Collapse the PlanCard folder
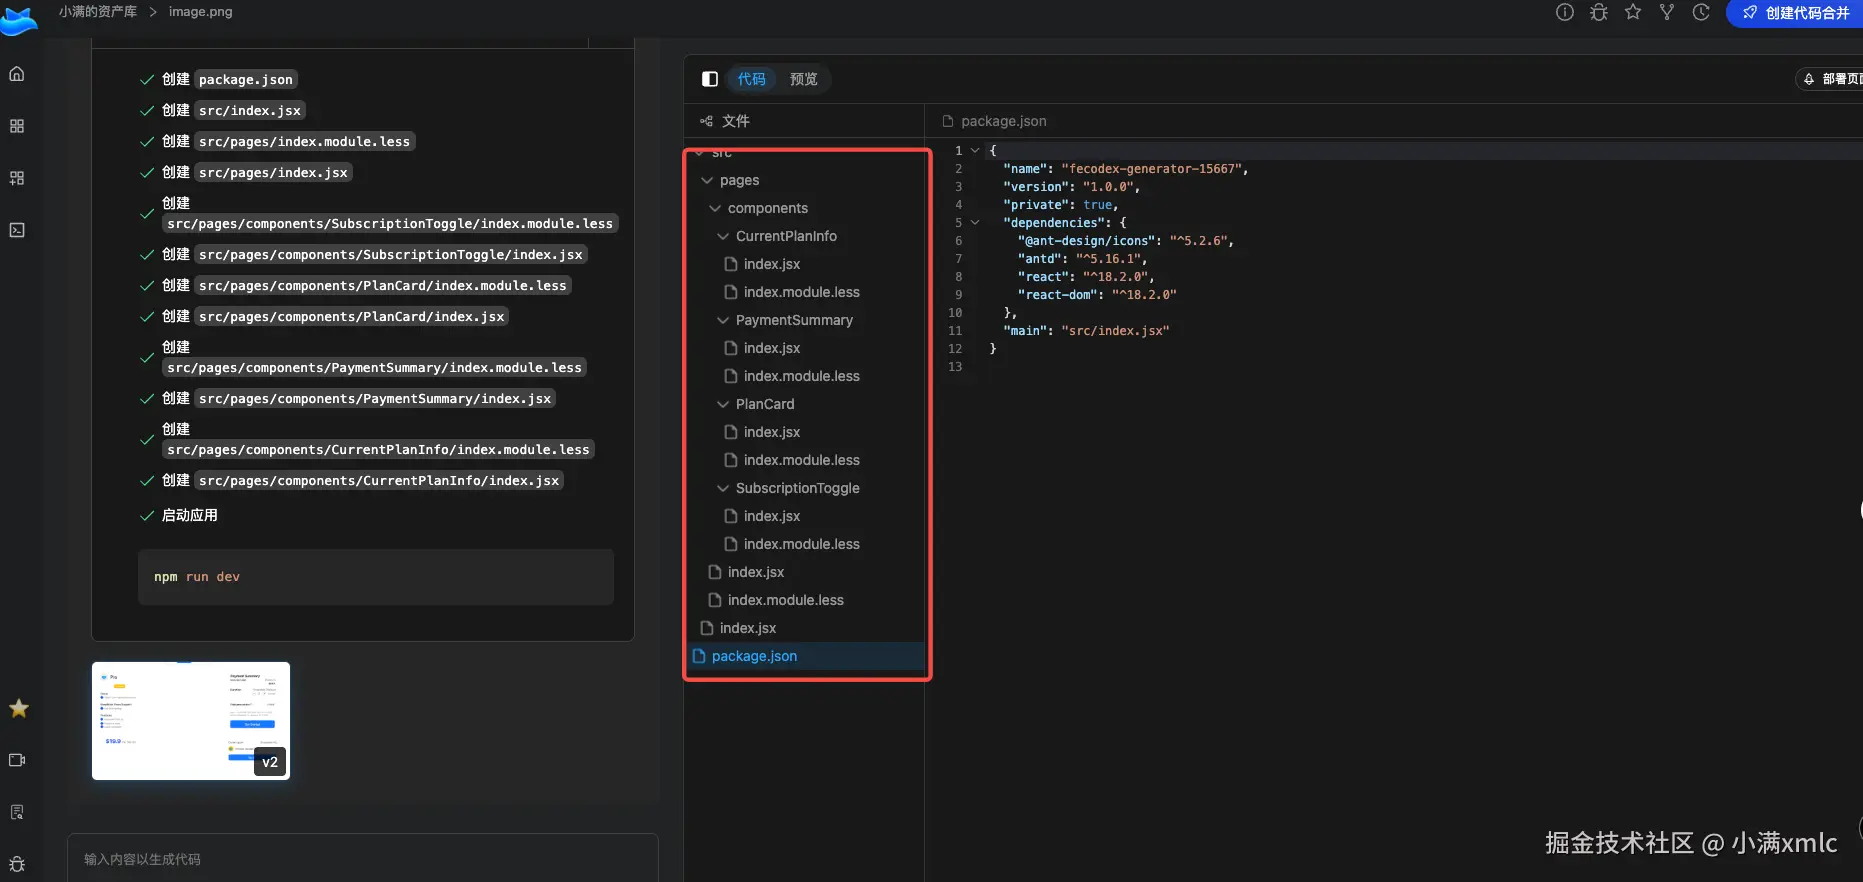The width and height of the screenshot is (1863, 882). coord(723,404)
